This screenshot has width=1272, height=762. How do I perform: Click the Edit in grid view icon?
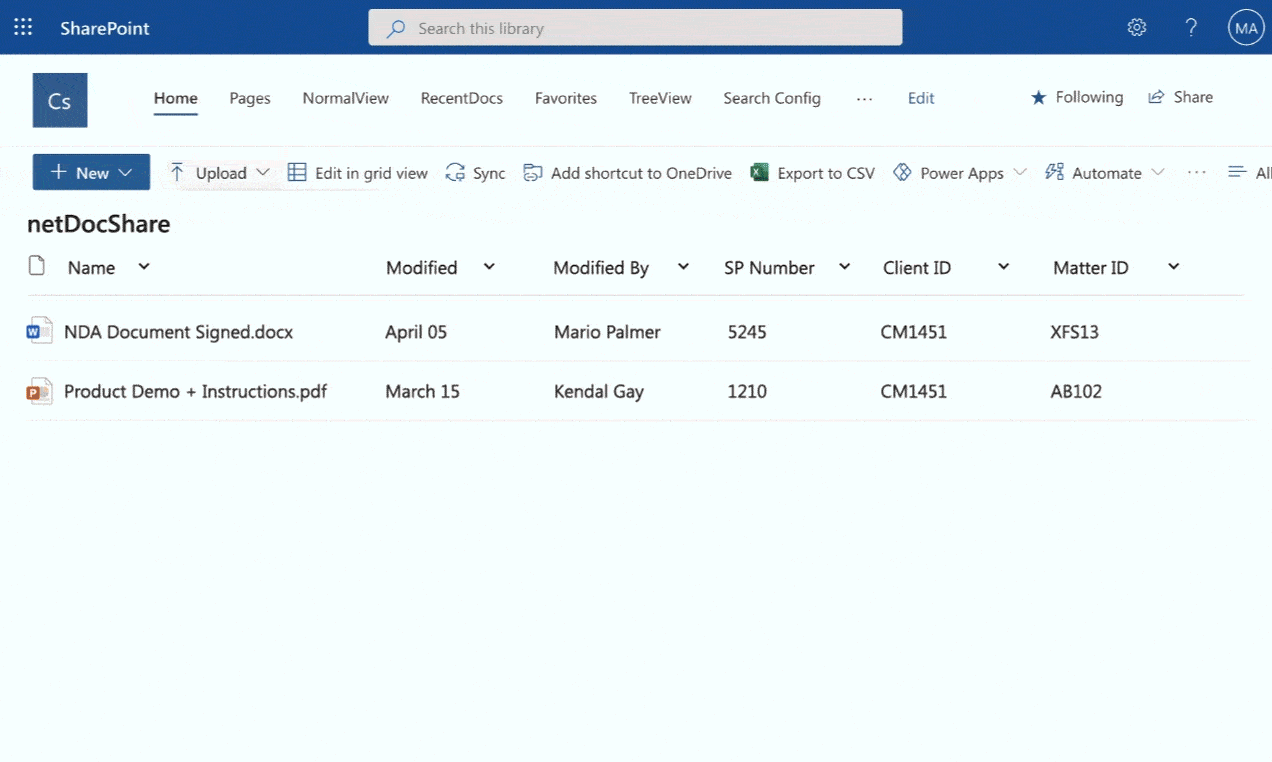[x=297, y=172]
